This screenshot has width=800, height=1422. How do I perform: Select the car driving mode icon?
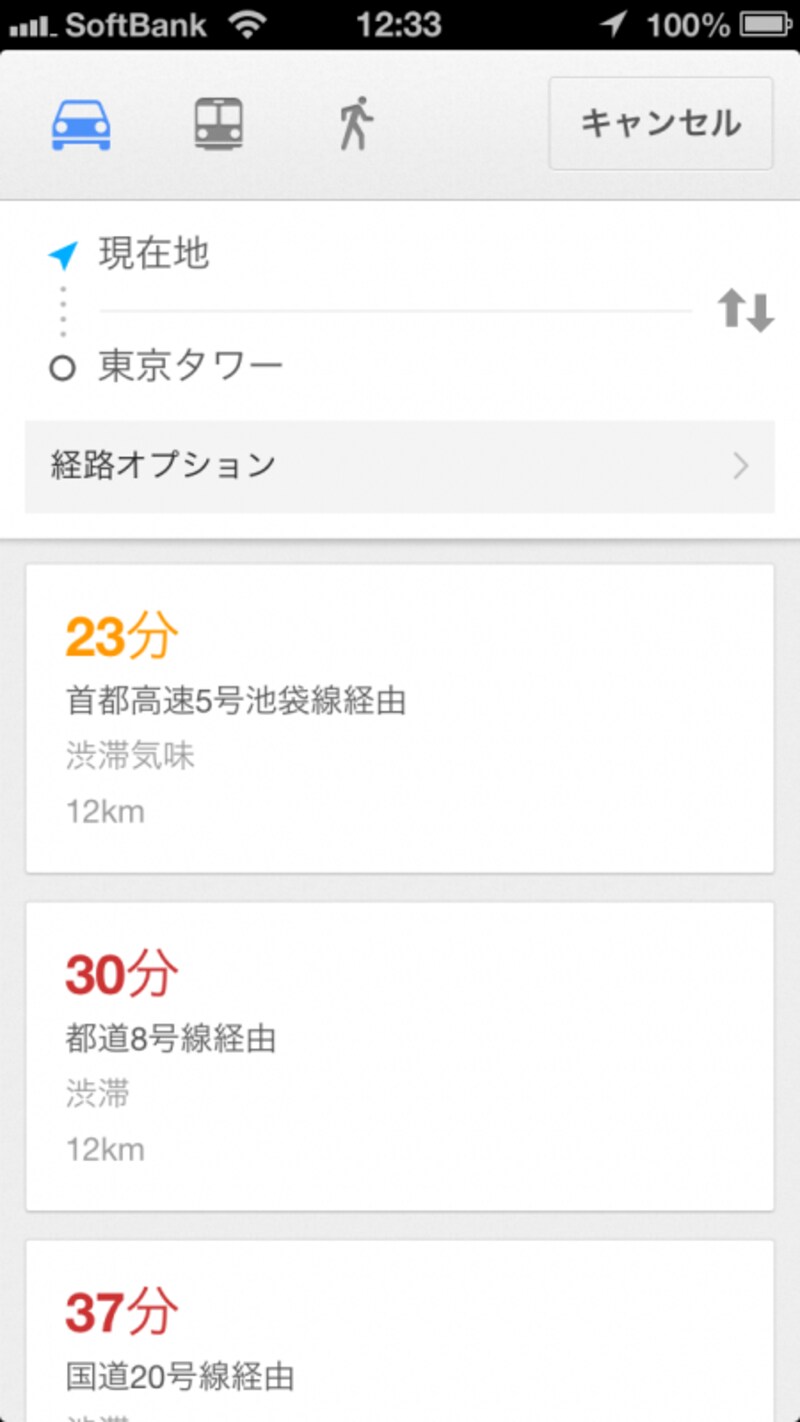click(x=81, y=126)
